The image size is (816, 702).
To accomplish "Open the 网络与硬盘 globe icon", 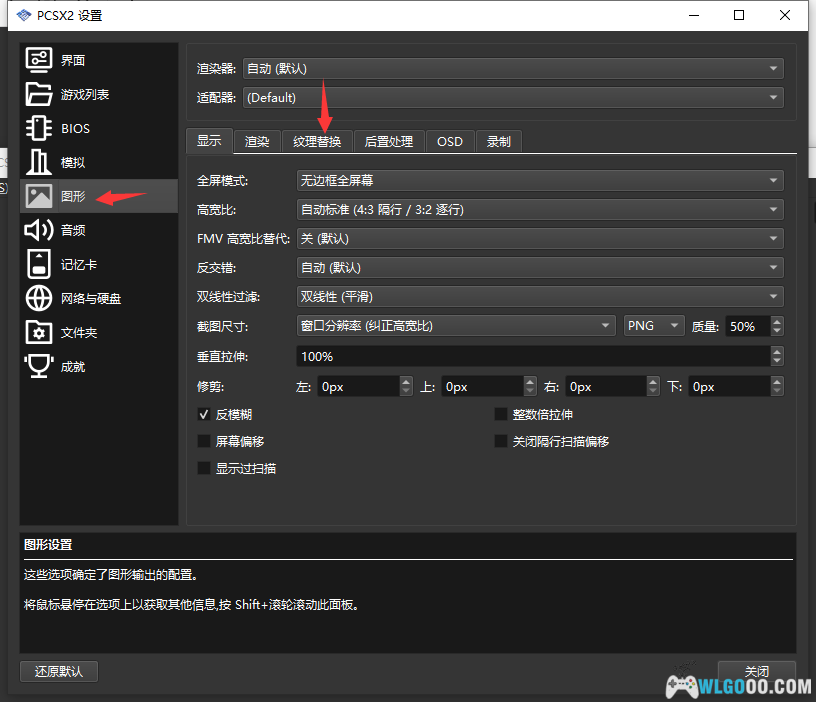I will tap(39, 298).
